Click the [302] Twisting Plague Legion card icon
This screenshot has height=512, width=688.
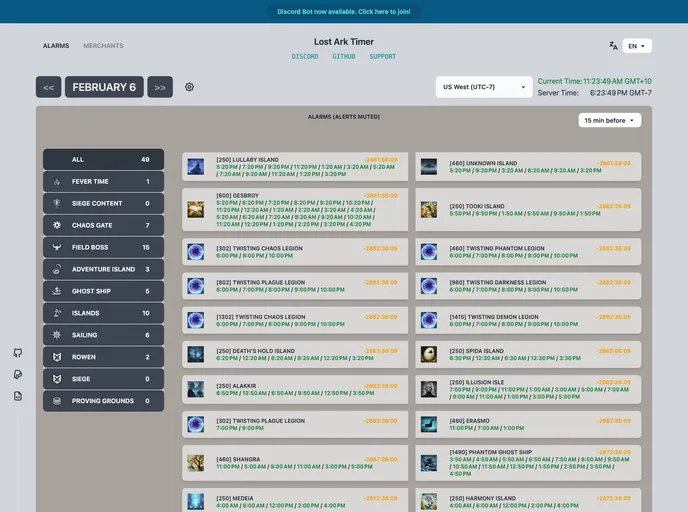point(196,424)
